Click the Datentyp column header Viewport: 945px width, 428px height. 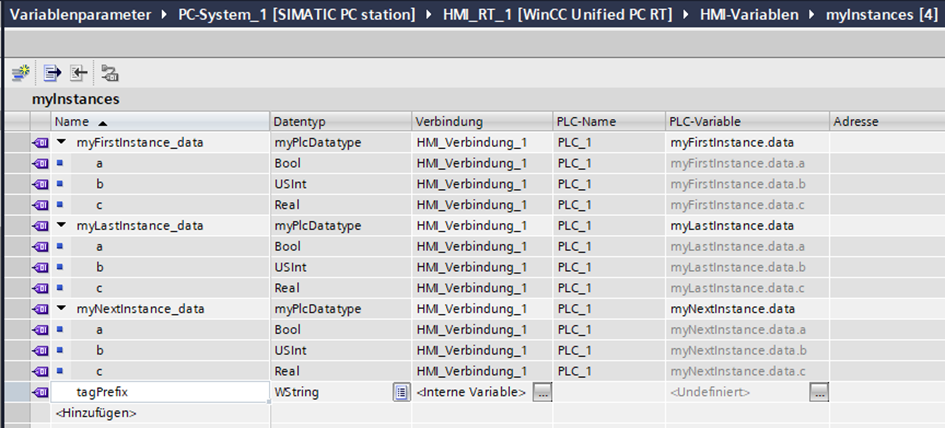tap(340, 121)
